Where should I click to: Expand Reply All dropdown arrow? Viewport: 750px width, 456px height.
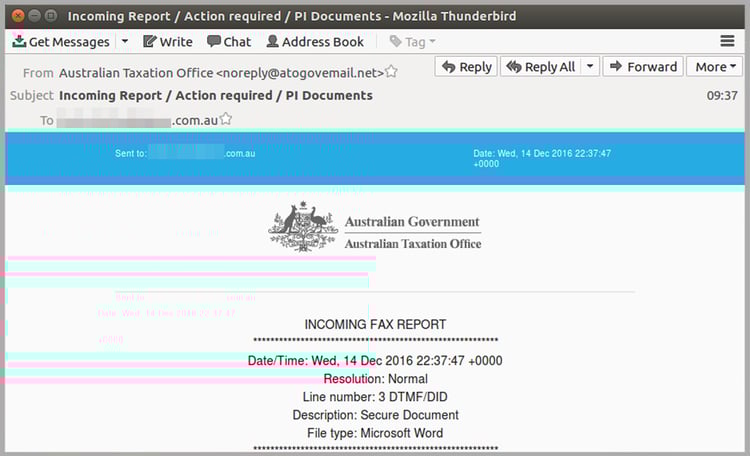point(590,66)
